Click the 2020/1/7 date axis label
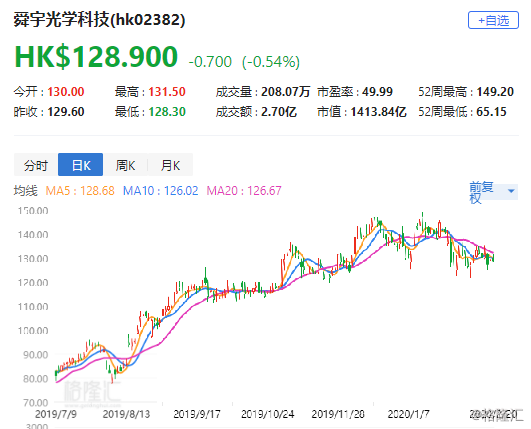This screenshot has height=429, width=531. click(x=408, y=414)
